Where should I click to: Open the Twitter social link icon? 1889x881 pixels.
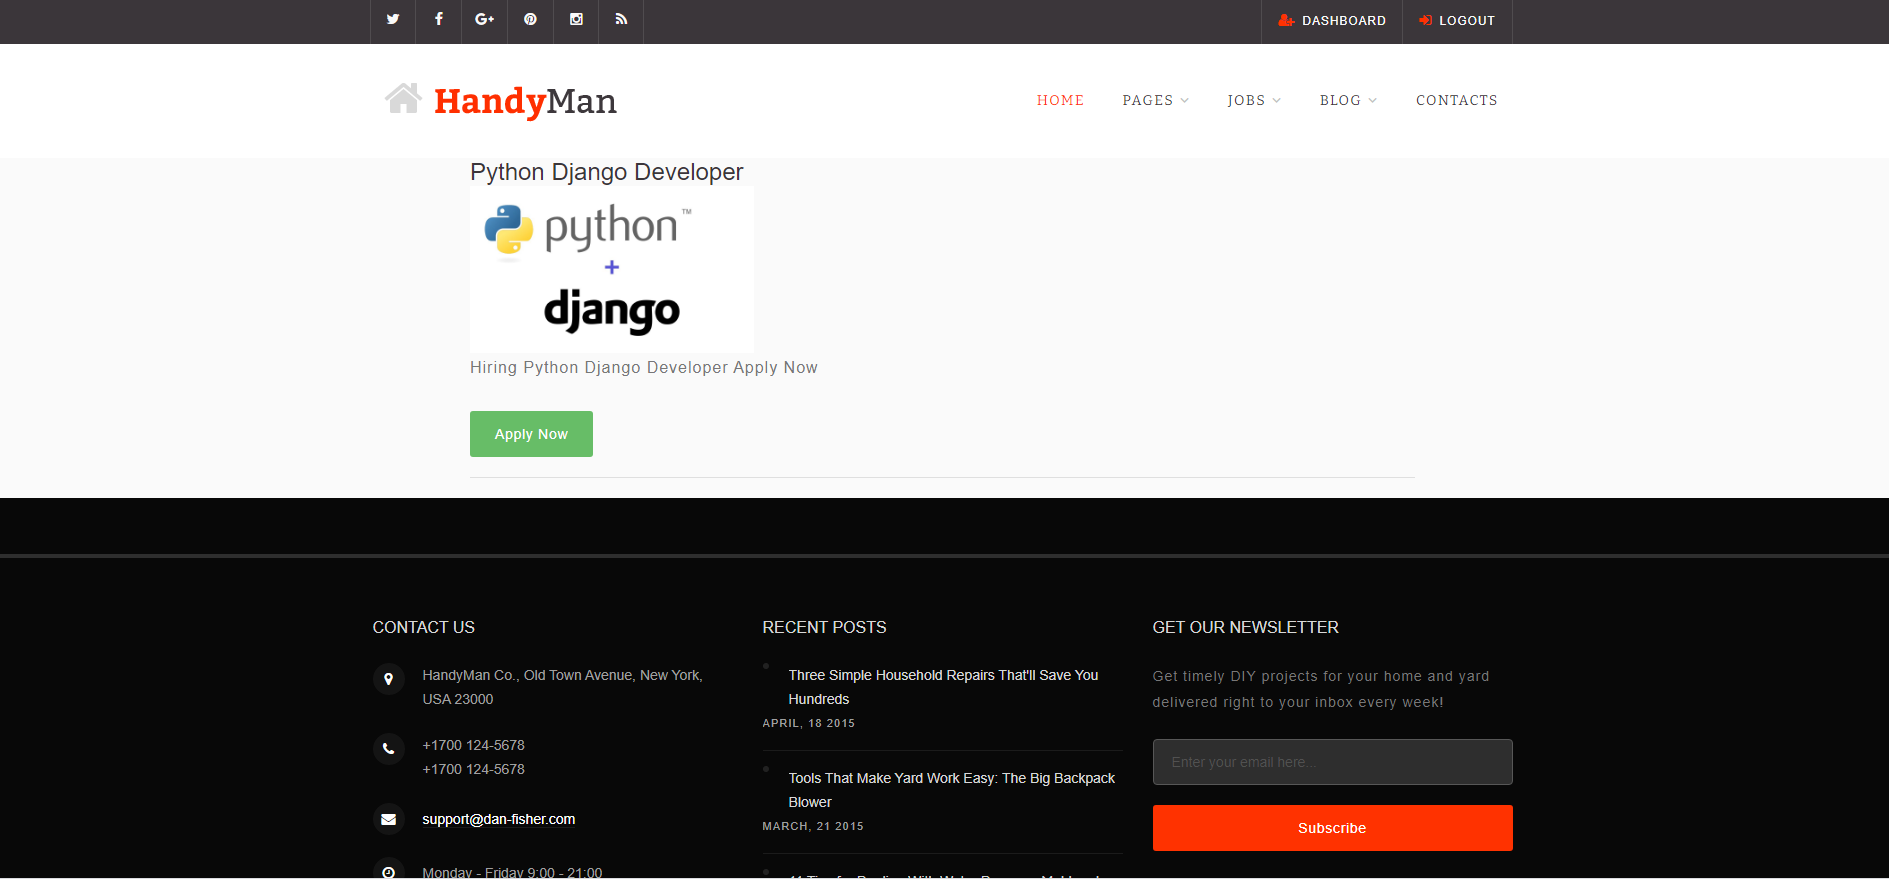[x=393, y=19]
